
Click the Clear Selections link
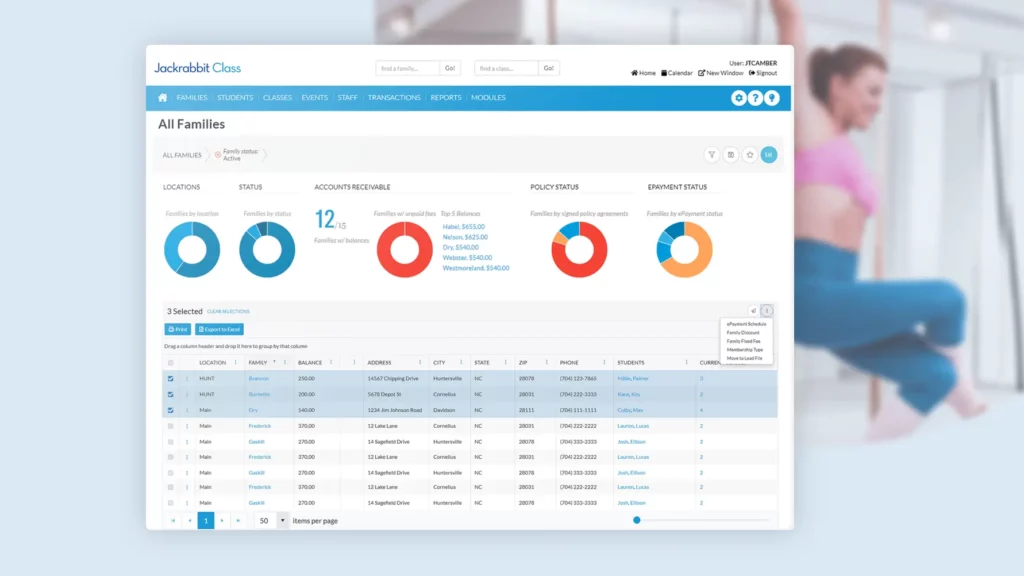[x=228, y=312]
